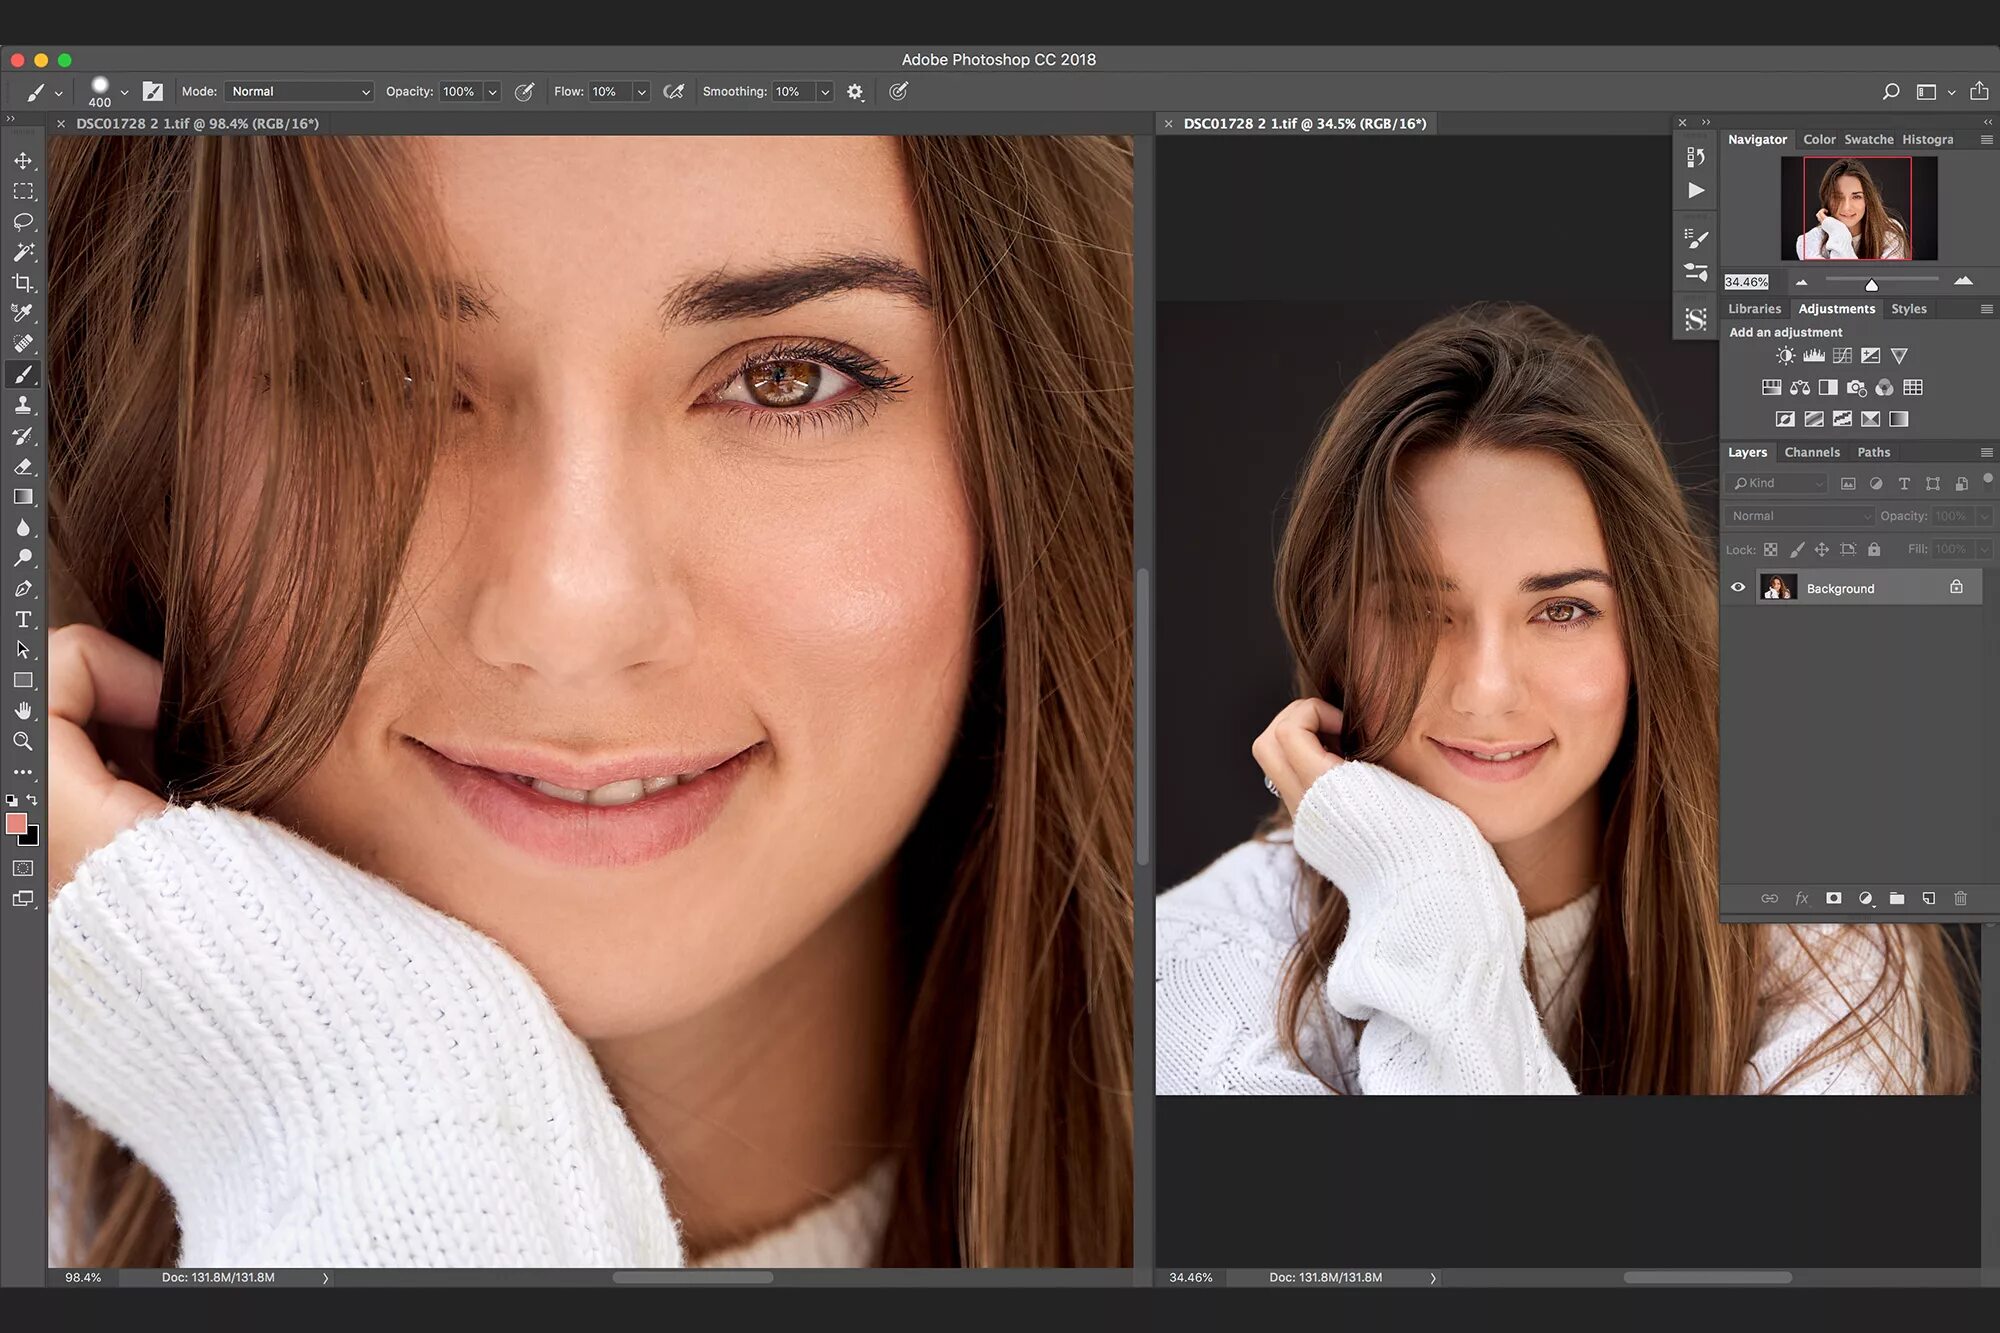
Task: Toggle airbrush-style build-up effects
Action: click(674, 92)
